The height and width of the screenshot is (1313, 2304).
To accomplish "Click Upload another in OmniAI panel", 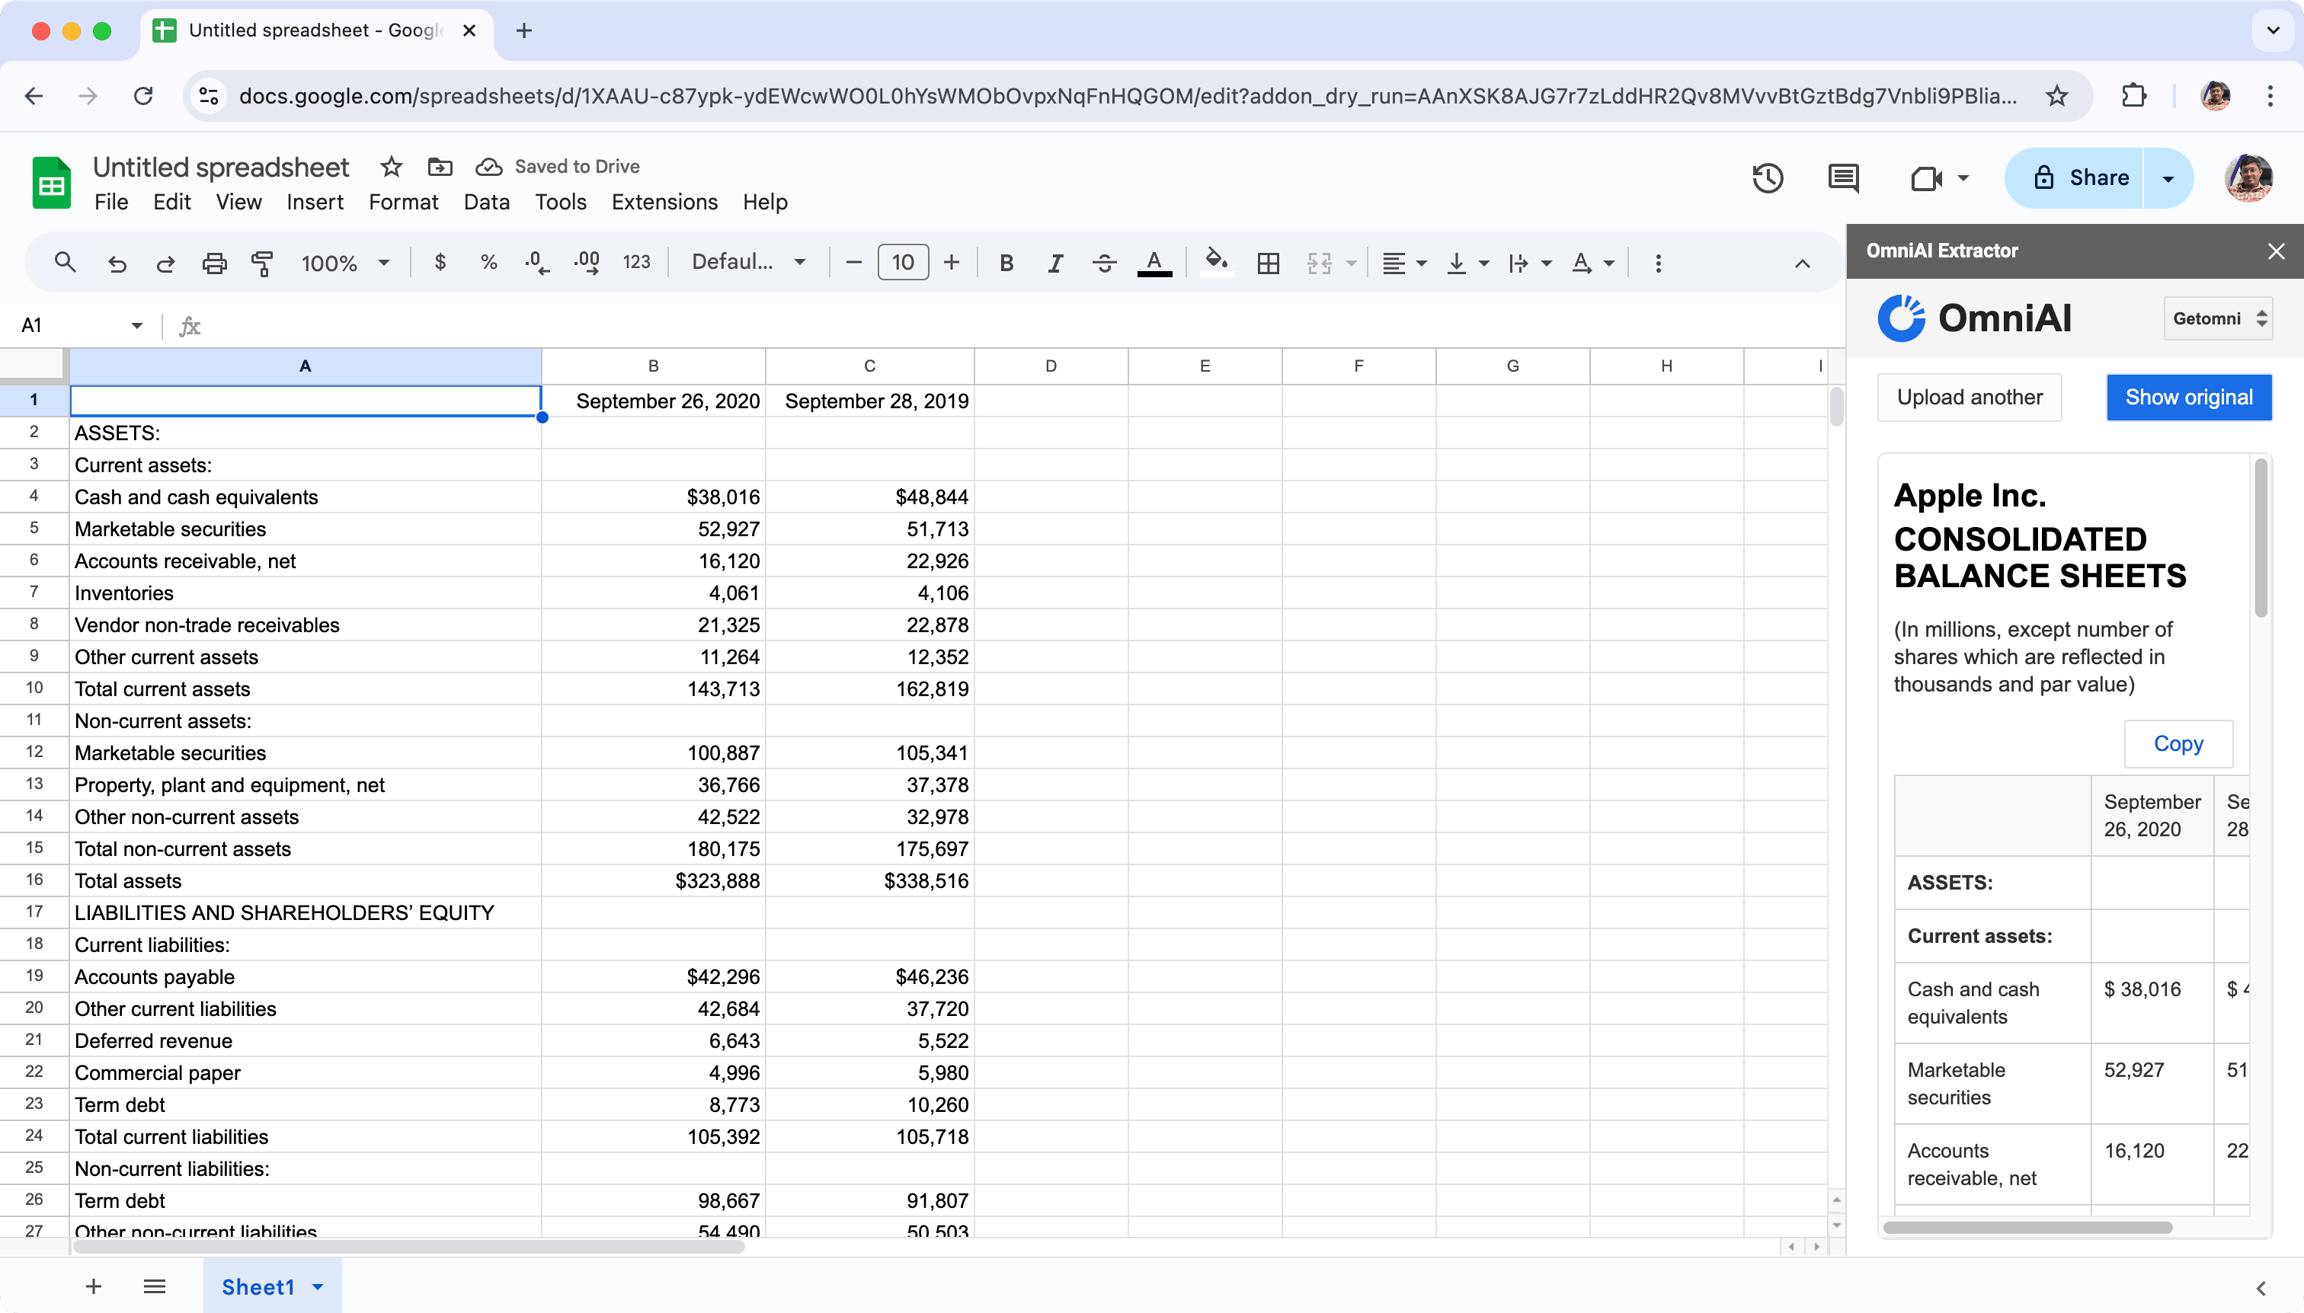I will (x=1969, y=397).
